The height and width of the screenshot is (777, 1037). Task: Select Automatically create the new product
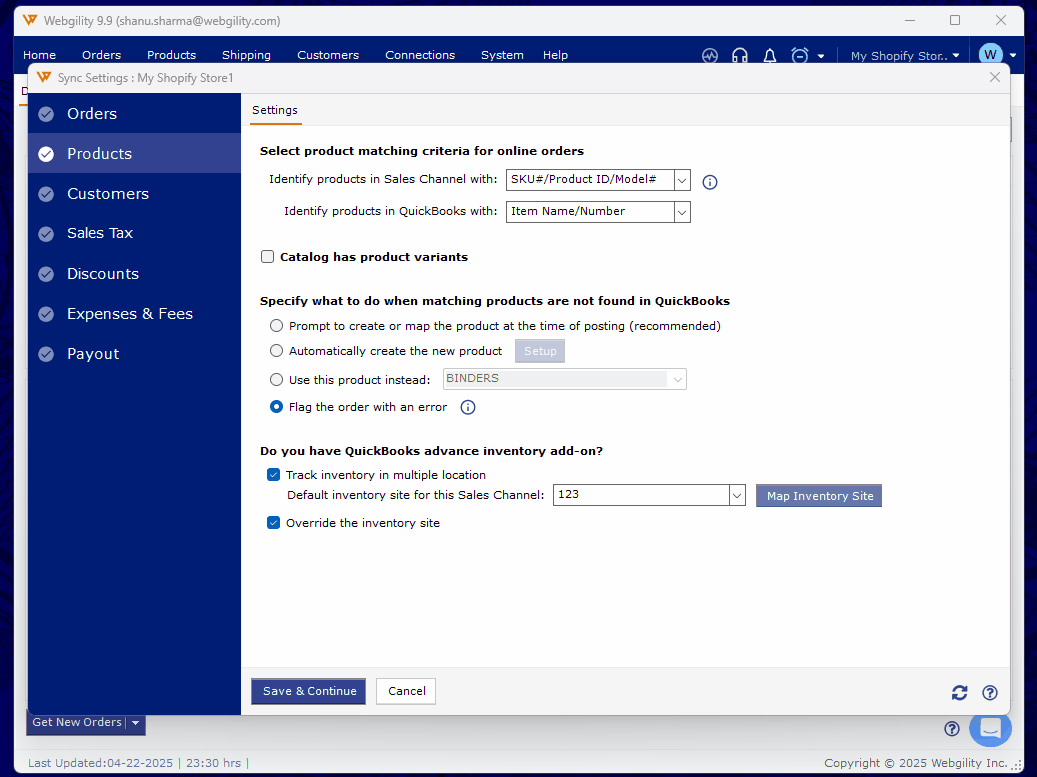277,351
